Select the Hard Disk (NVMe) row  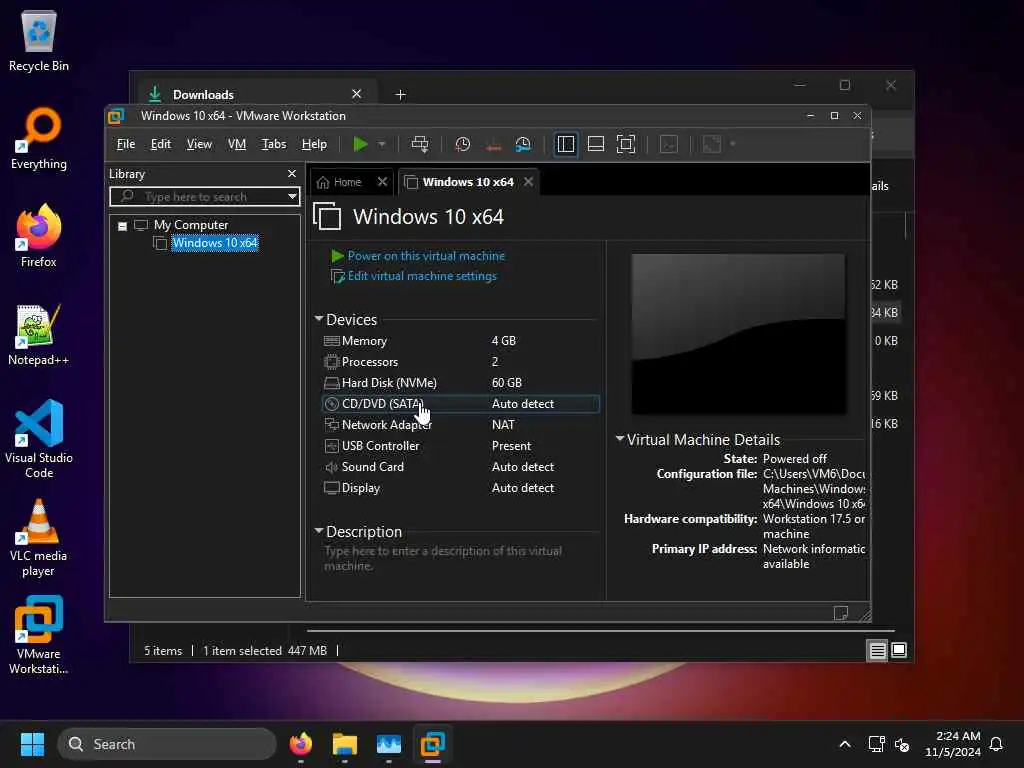(x=460, y=383)
